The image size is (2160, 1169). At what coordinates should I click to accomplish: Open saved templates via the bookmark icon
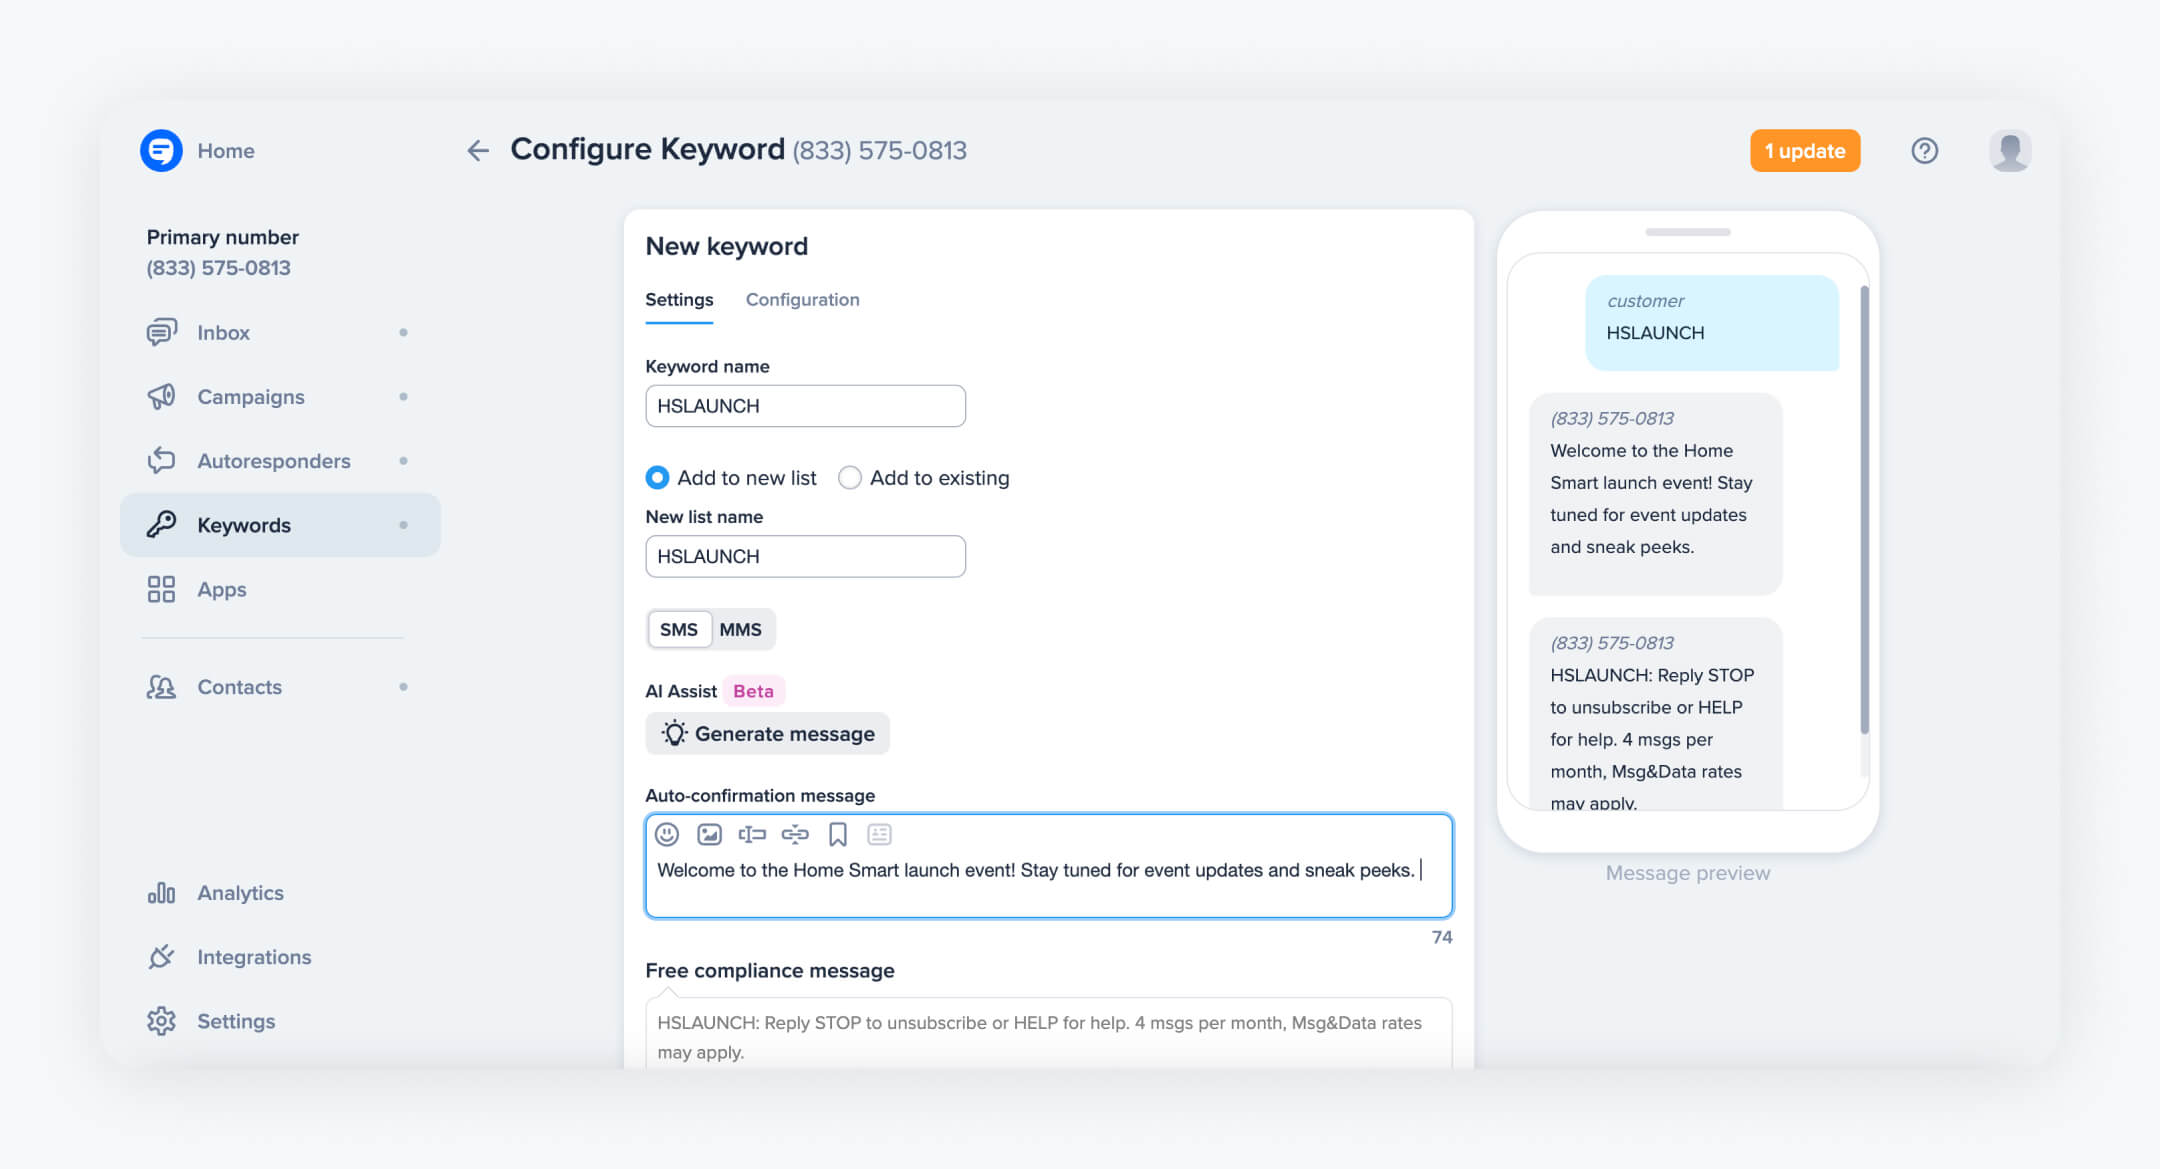coord(837,834)
